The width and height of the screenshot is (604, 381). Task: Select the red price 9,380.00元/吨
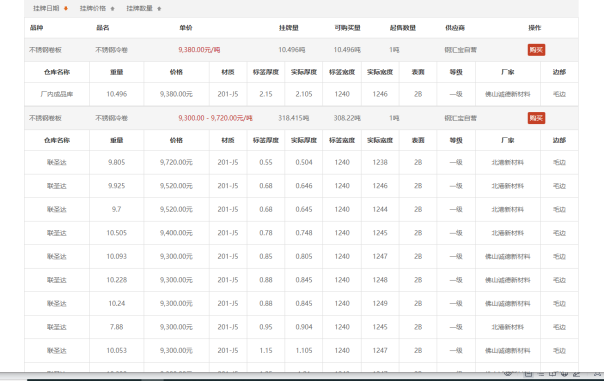[x=199, y=50]
